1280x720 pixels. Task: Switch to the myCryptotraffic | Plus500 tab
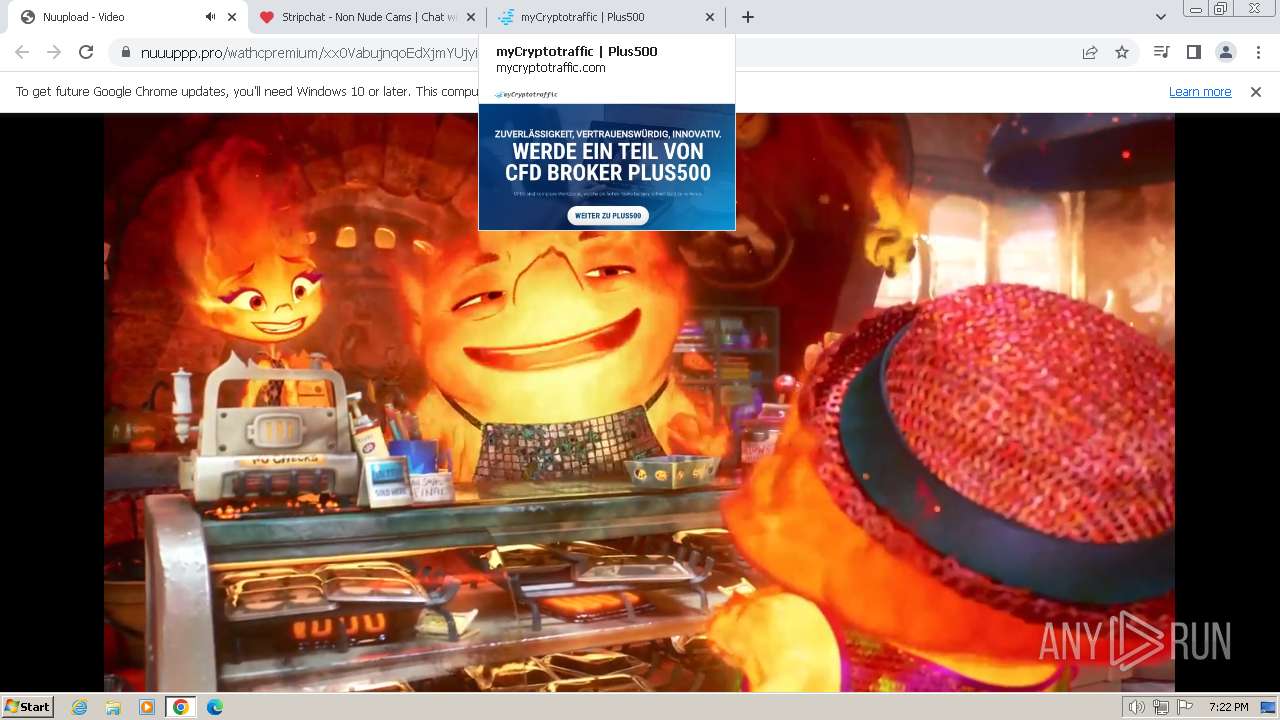(605, 17)
